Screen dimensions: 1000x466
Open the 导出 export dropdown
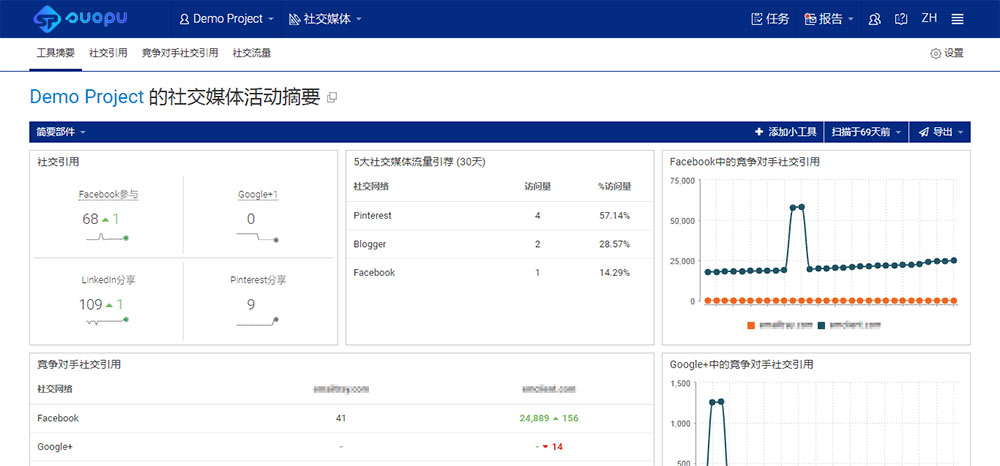point(941,132)
